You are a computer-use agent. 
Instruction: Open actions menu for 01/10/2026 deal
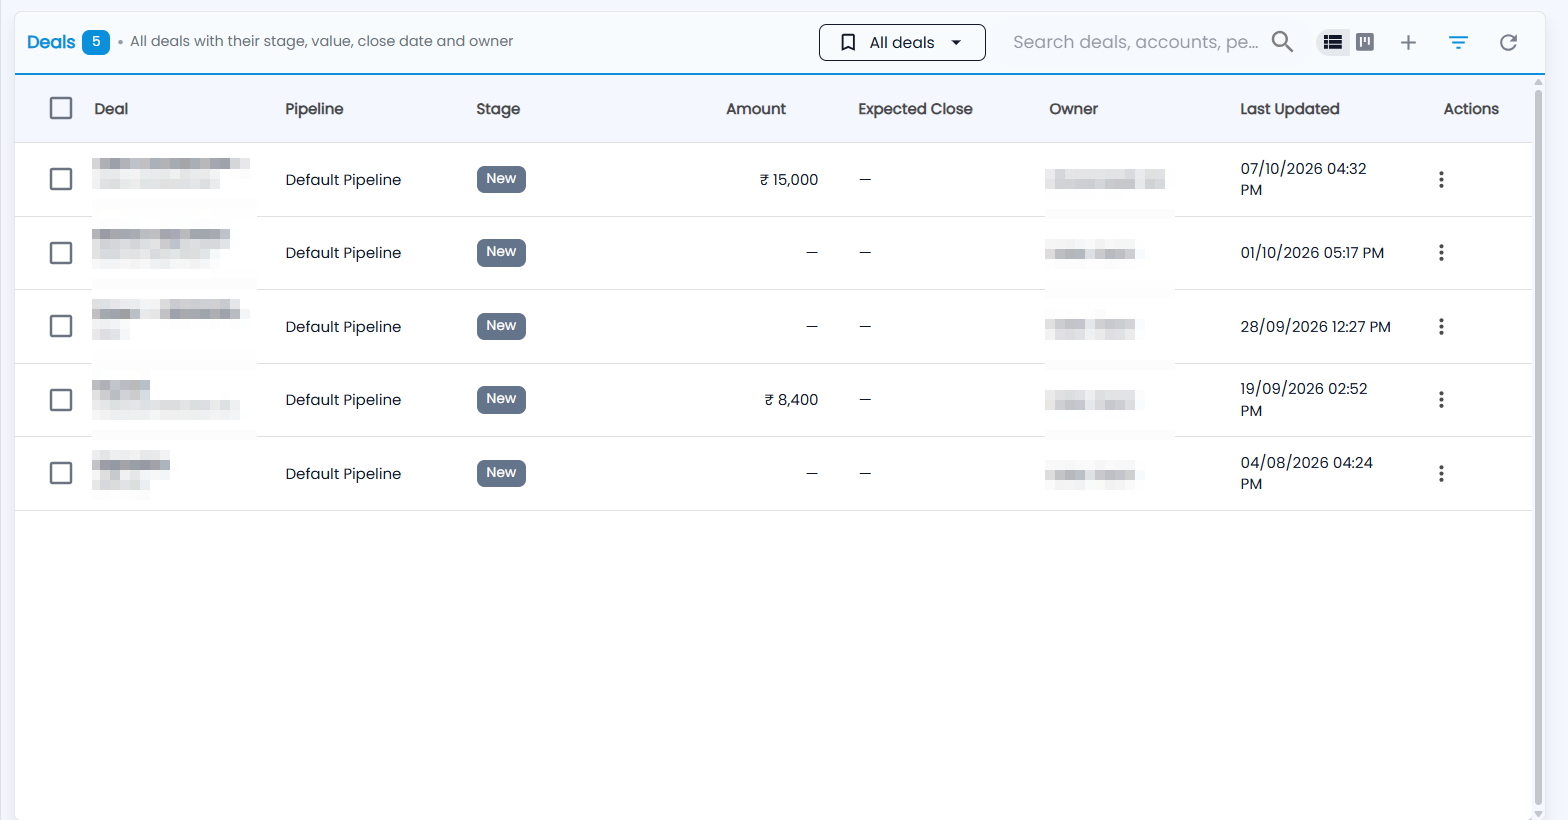[x=1441, y=253]
